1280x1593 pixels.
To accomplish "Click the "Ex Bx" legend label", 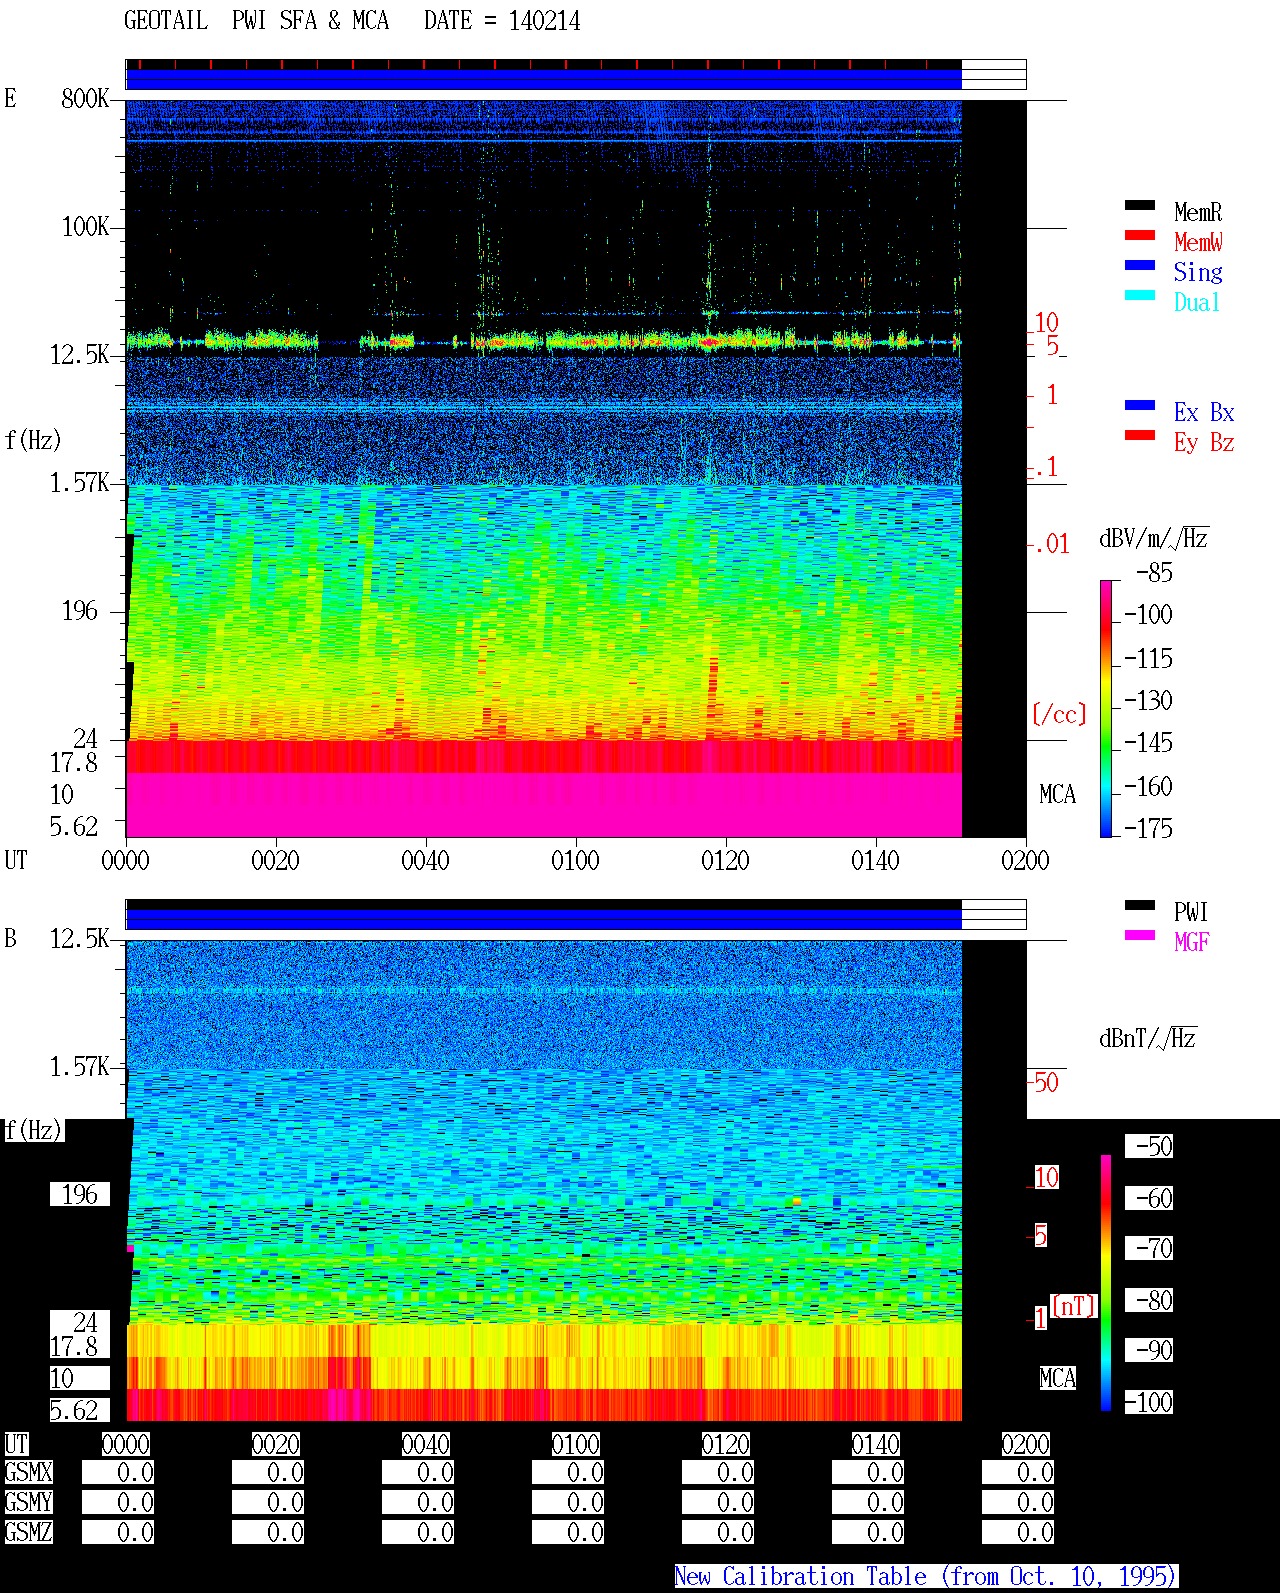I will coord(1204,412).
